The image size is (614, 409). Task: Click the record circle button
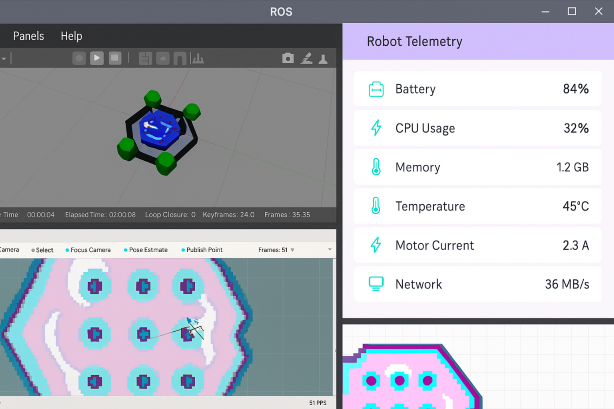click(78, 59)
